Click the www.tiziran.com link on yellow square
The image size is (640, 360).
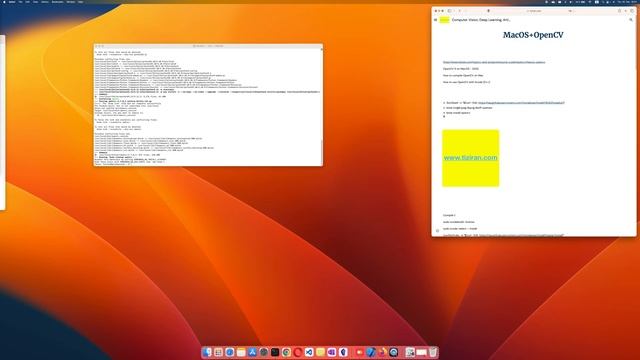click(x=470, y=158)
